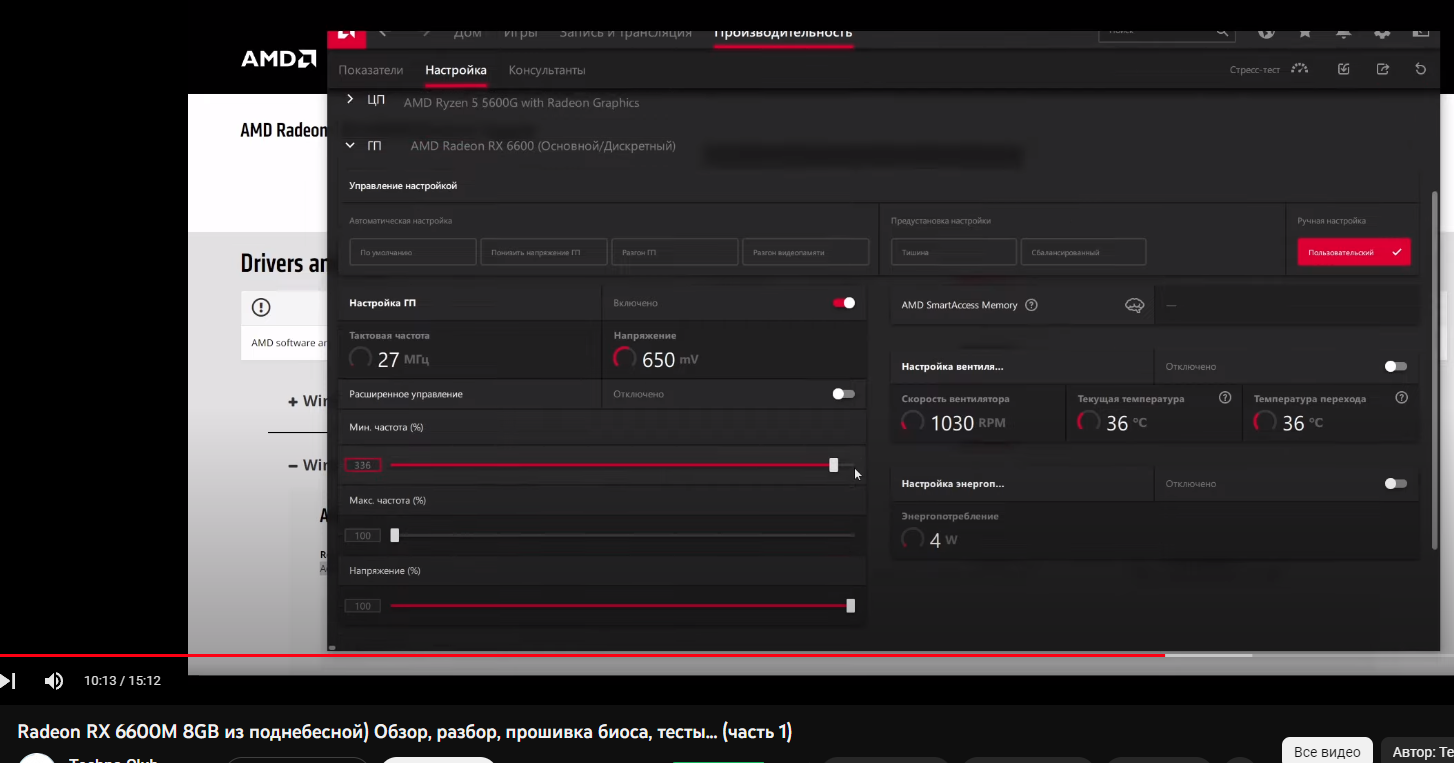This screenshot has width=1454, height=763.
Task: Click the brain icon in SmartAccess Memory row
Action: (1134, 305)
